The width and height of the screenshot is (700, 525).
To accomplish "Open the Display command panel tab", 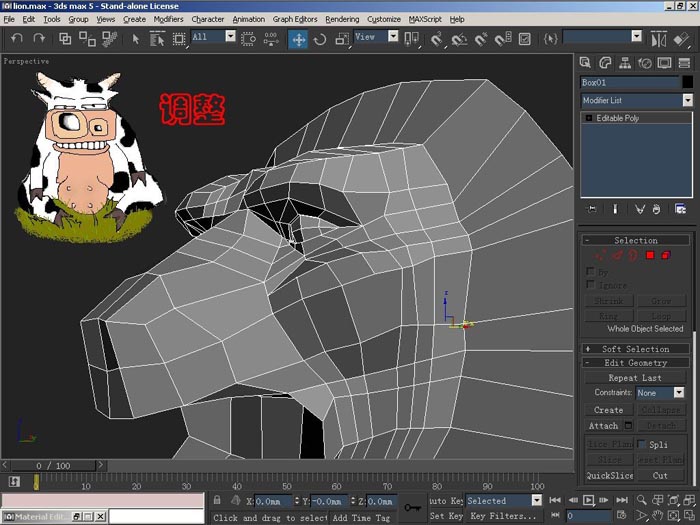I will [664, 63].
